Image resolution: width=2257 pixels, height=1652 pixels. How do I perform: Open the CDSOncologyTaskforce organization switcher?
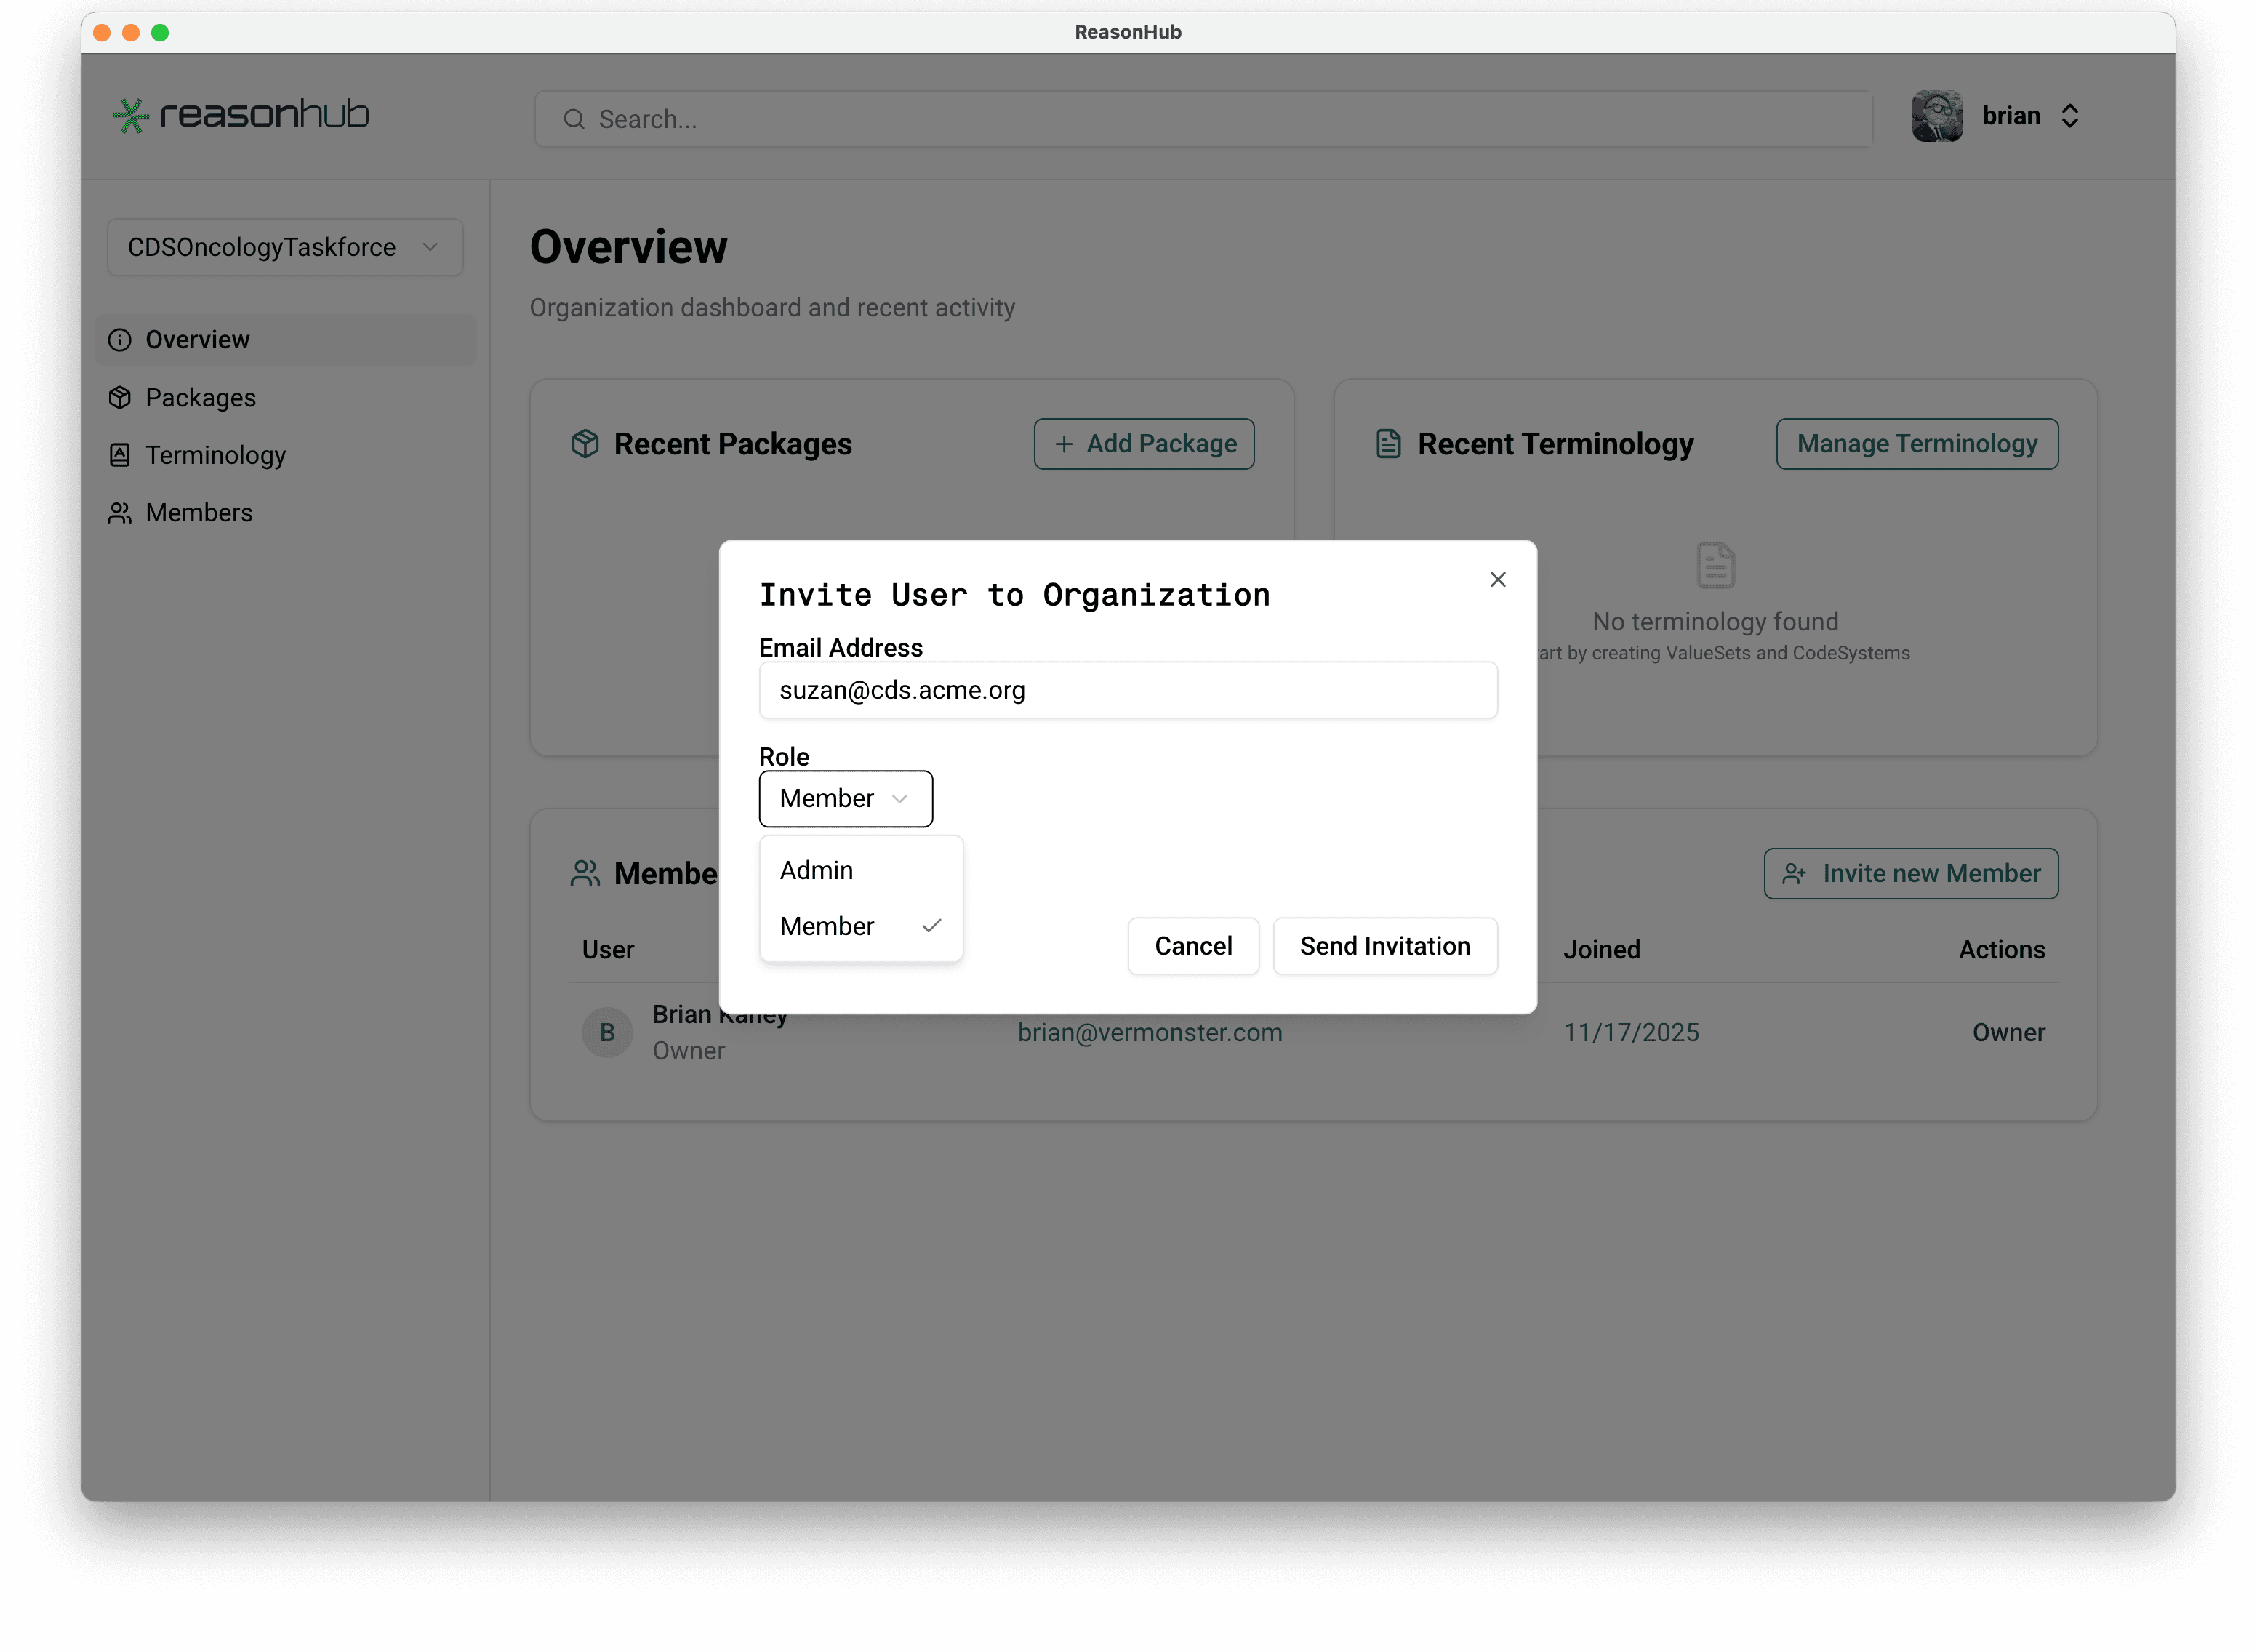285,247
